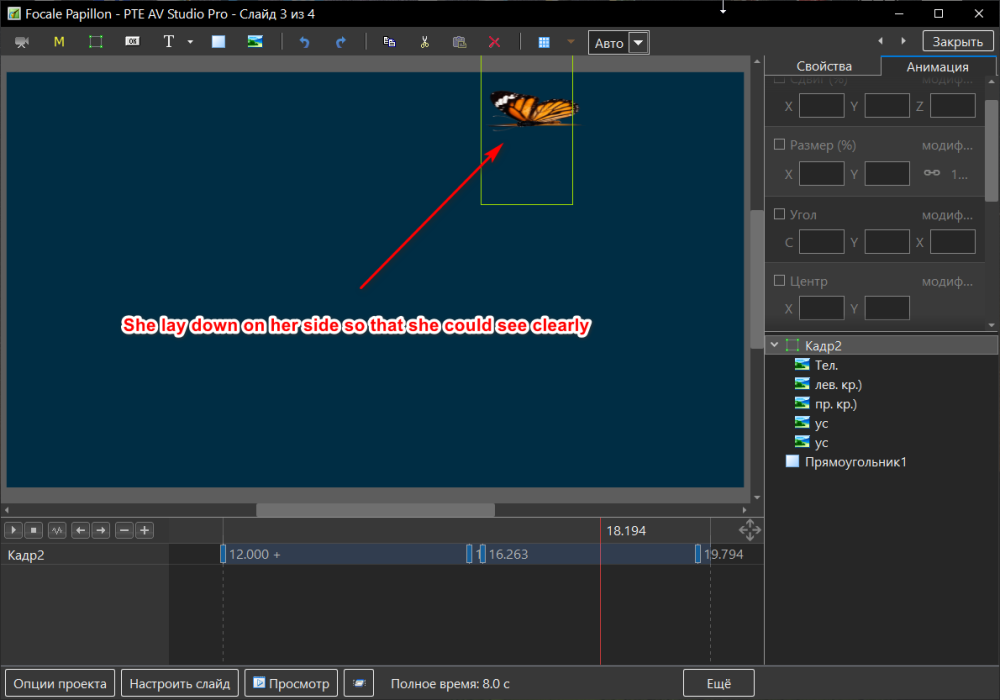Click the scissors cut icon
This screenshot has width=1000, height=700.
click(x=425, y=42)
